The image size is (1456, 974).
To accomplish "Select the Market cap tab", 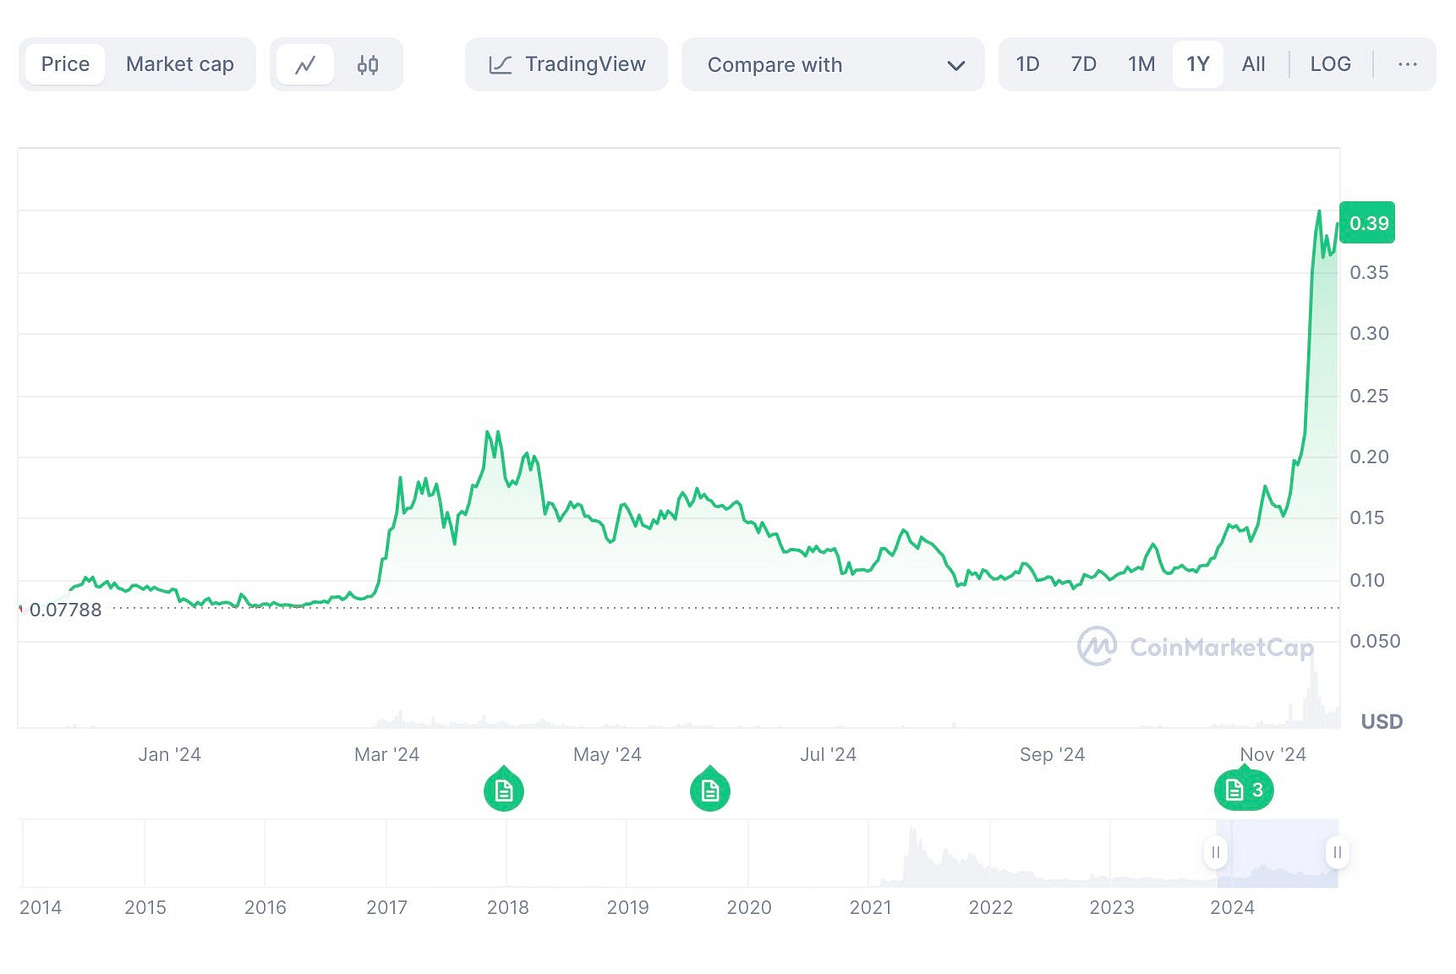I will pos(180,64).
